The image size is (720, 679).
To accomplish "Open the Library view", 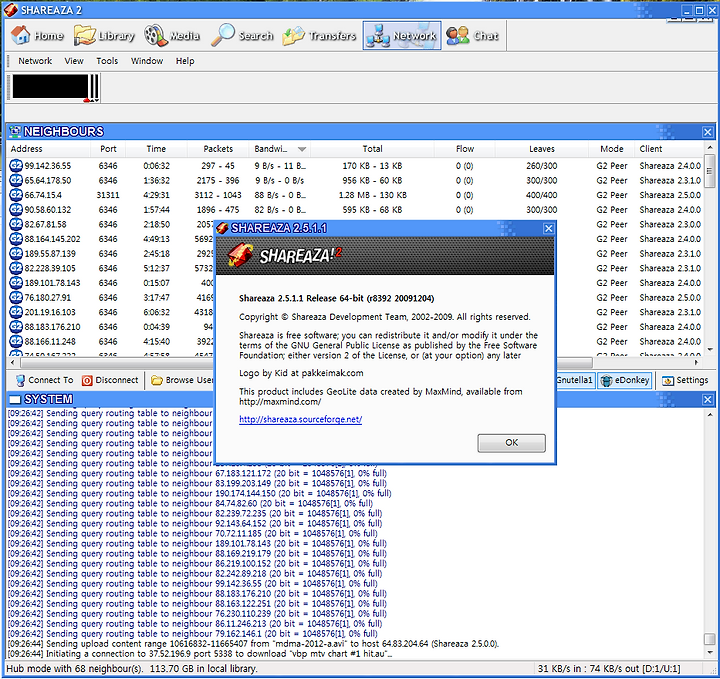I will [104, 35].
